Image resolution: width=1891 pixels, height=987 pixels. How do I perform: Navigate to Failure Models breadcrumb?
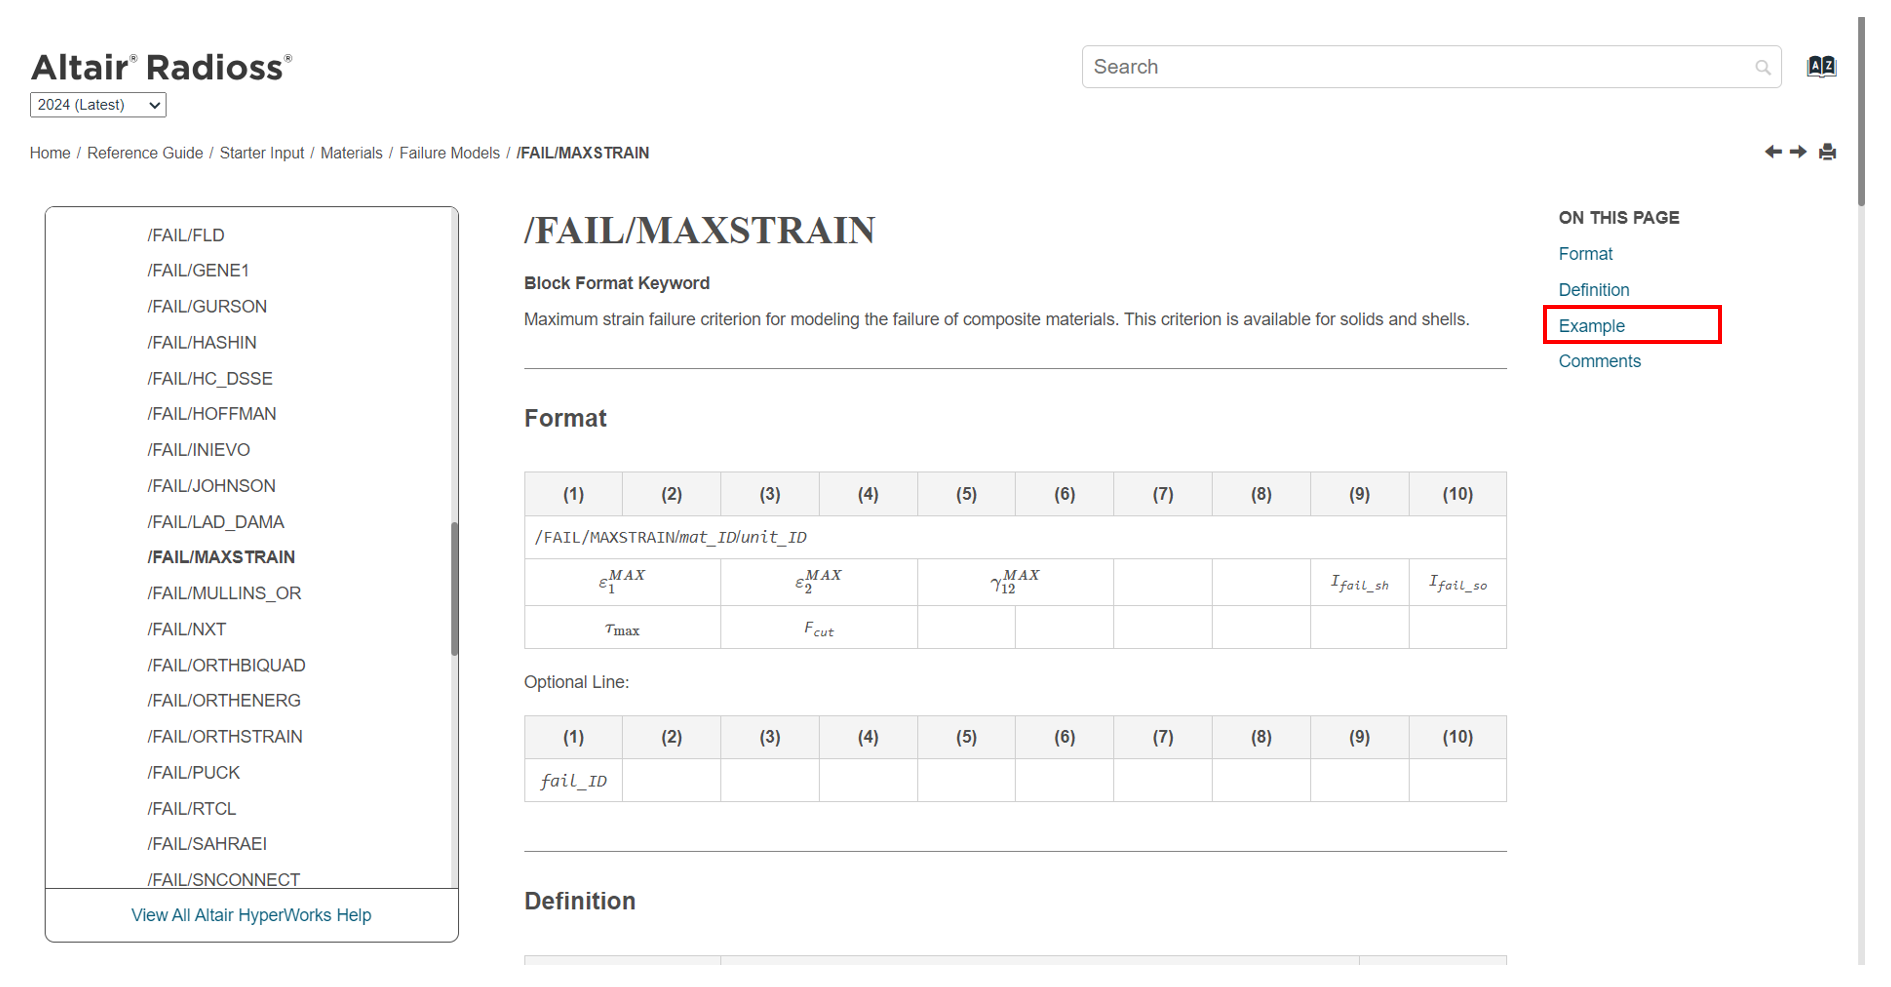coord(449,153)
